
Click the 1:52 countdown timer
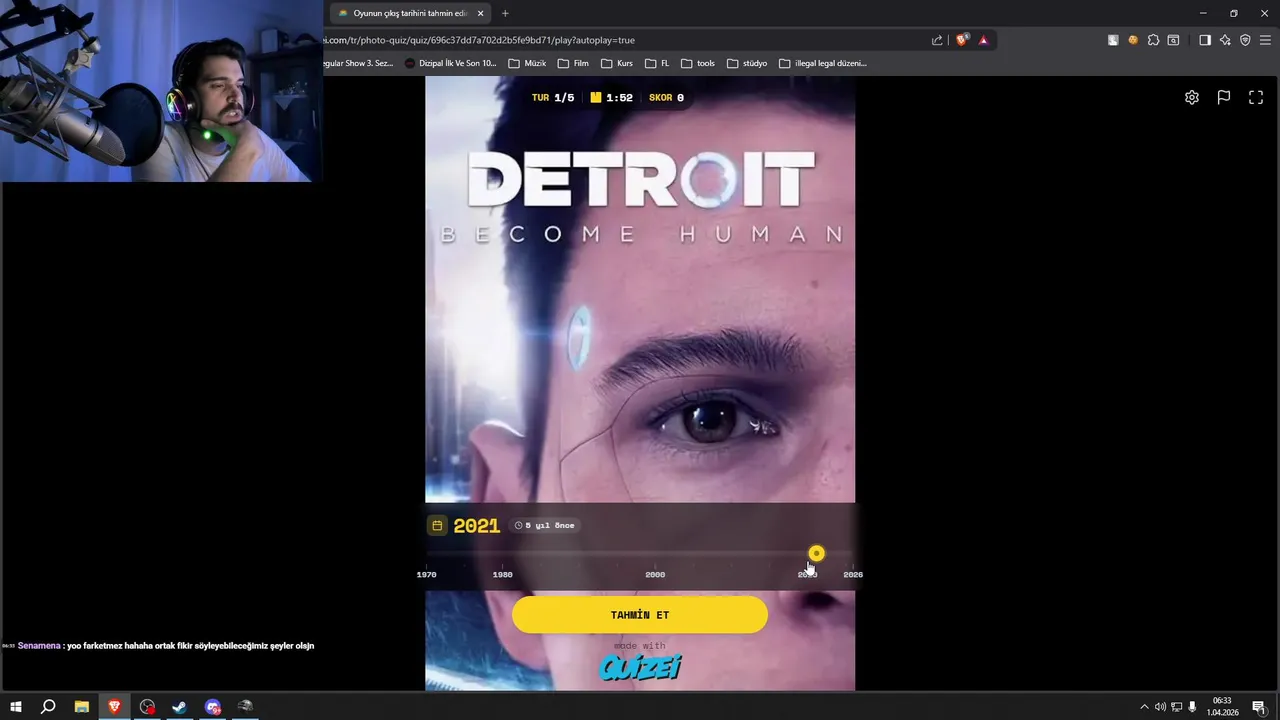pyautogui.click(x=612, y=97)
